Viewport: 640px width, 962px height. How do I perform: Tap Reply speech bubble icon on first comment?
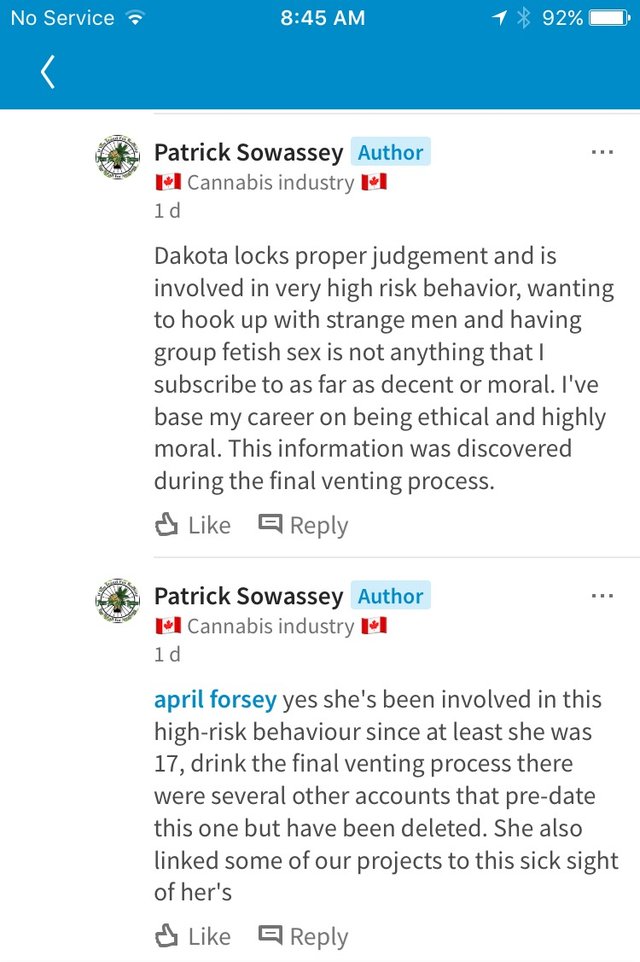click(x=270, y=524)
